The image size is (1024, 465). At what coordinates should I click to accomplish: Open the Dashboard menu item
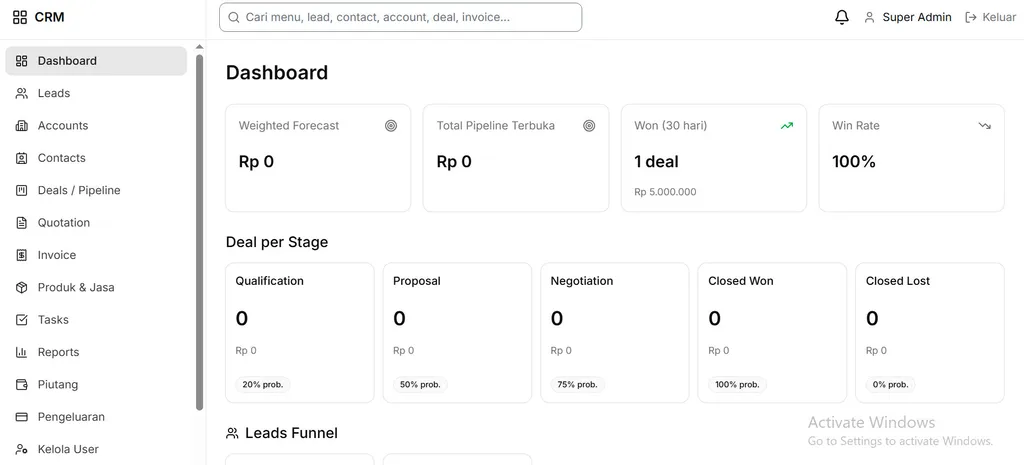point(96,61)
